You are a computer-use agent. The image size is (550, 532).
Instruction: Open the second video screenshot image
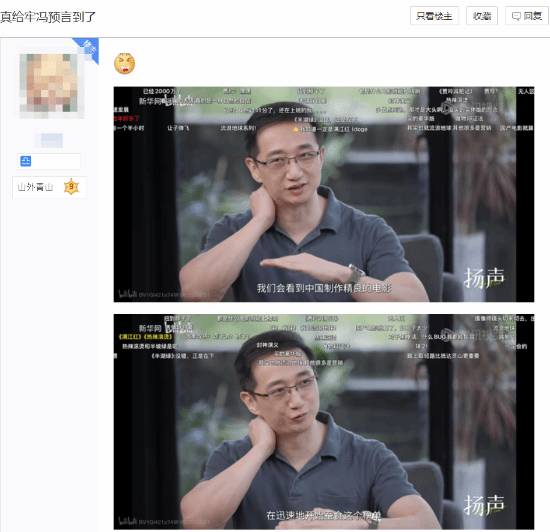click(x=323, y=422)
